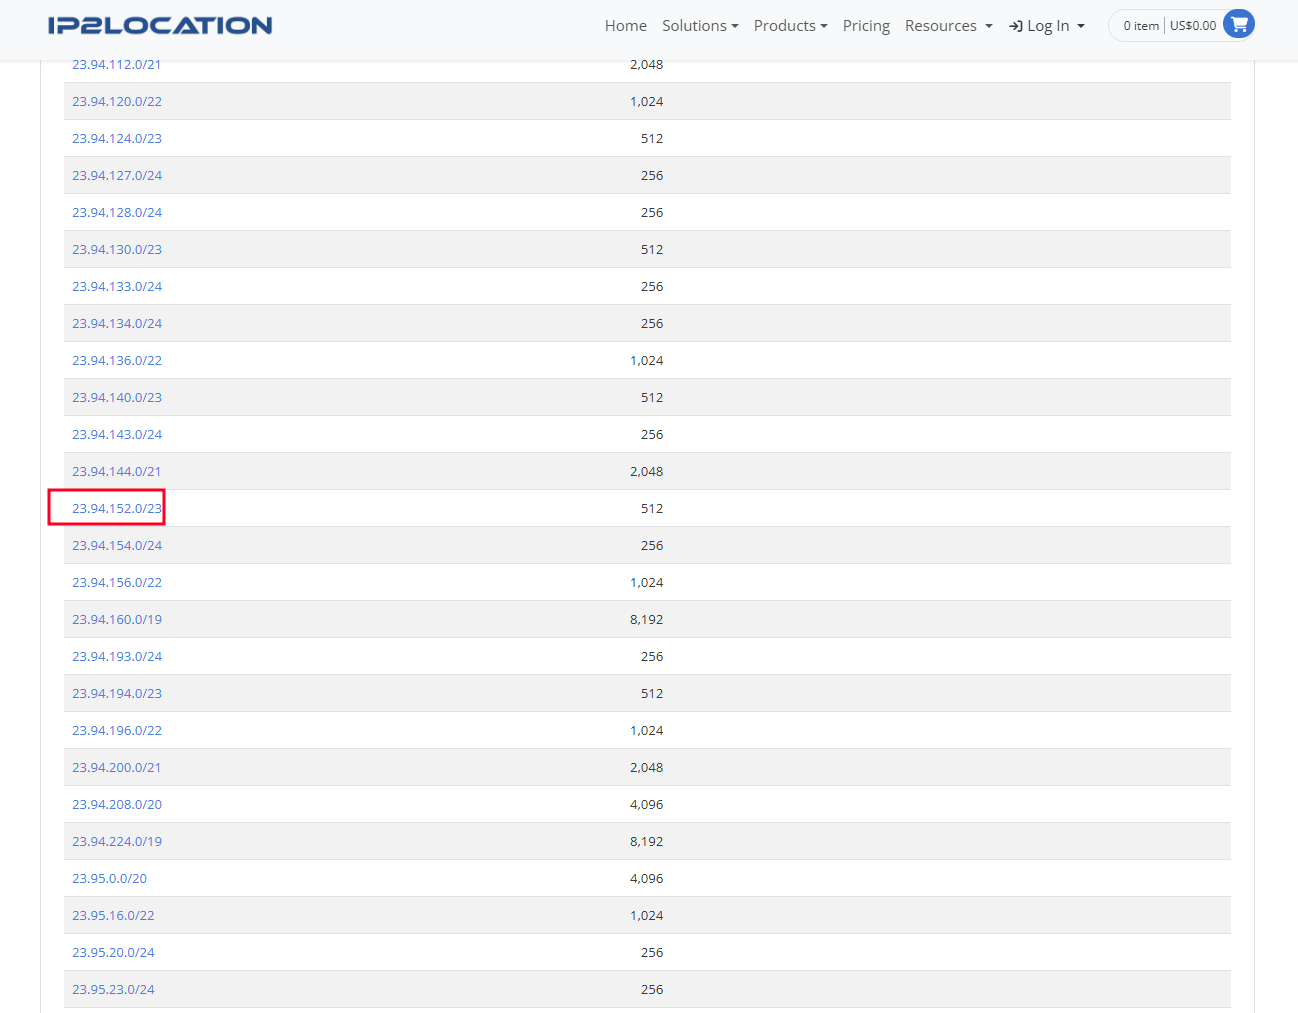Viewport: 1298px width, 1013px height.
Task: Open the 23.95.0.0/20 range link
Action: point(109,878)
